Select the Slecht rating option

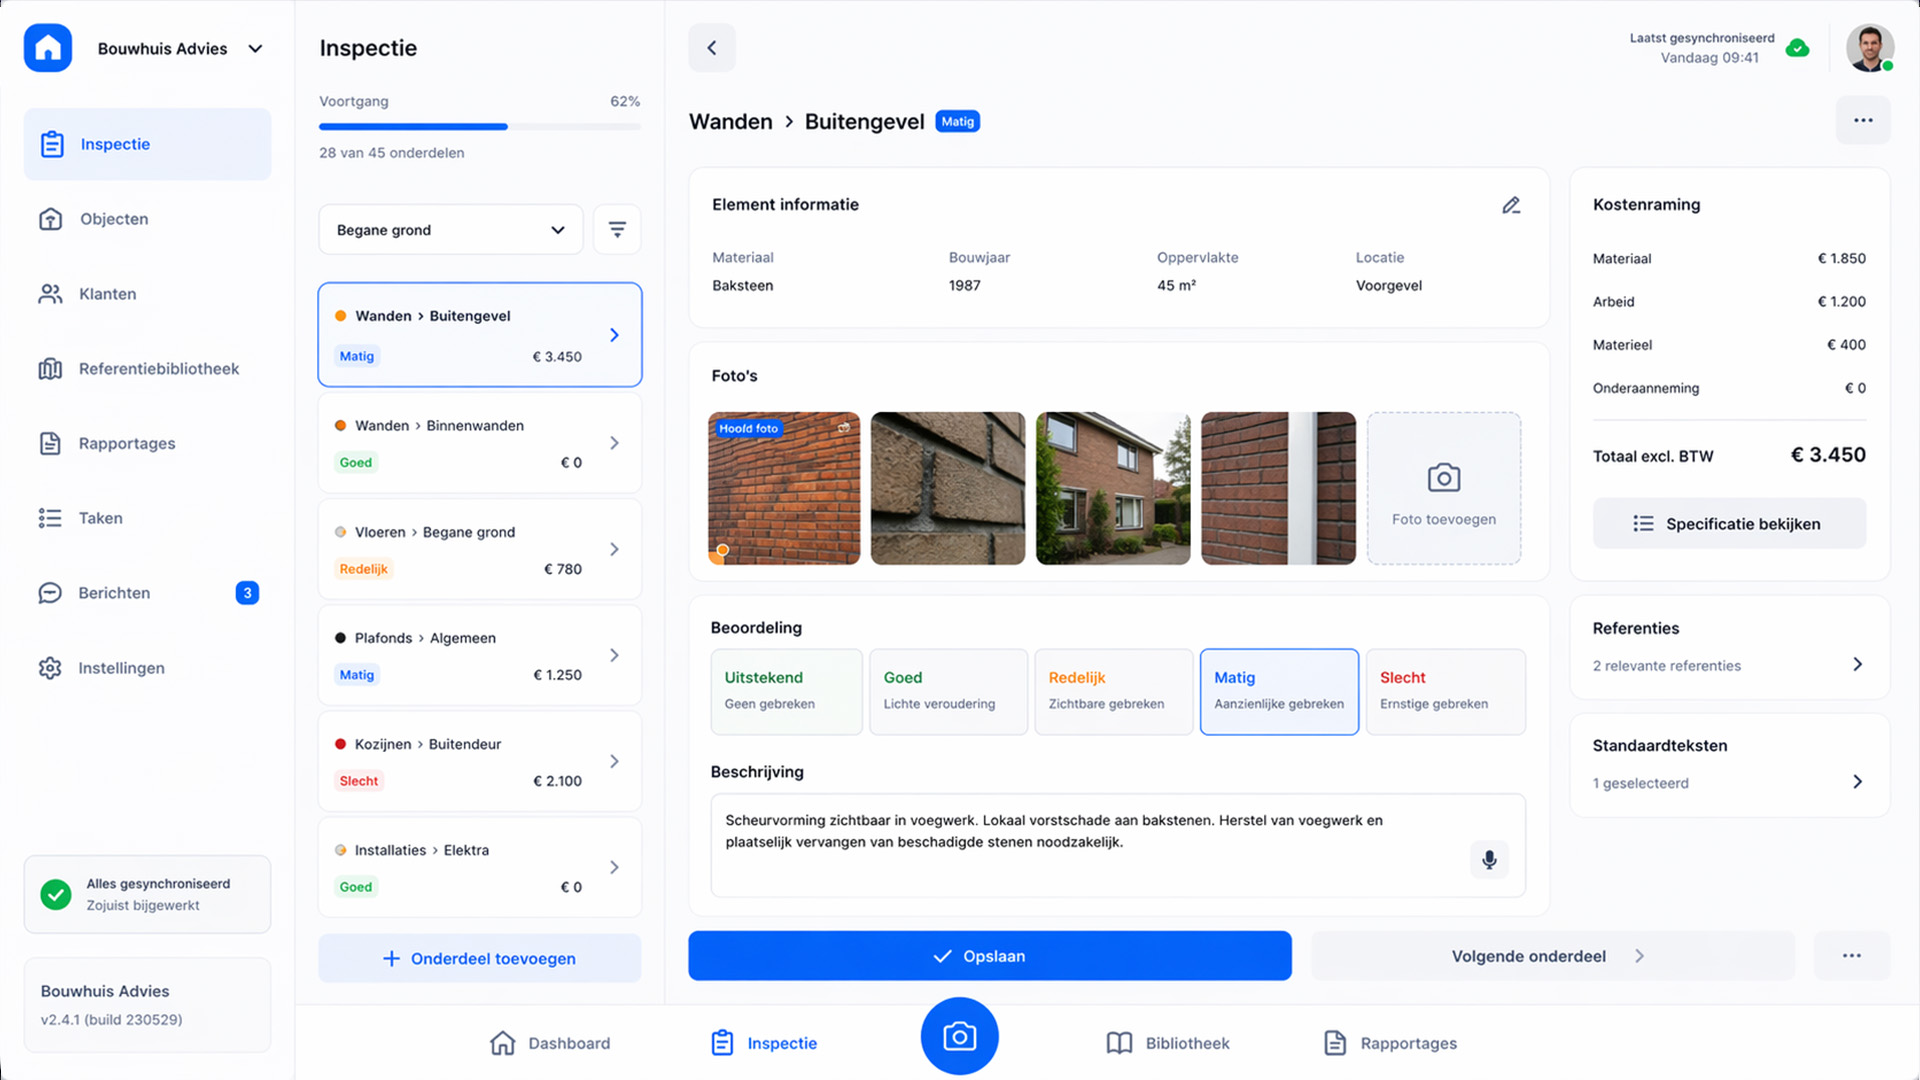[x=1445, y=692]
